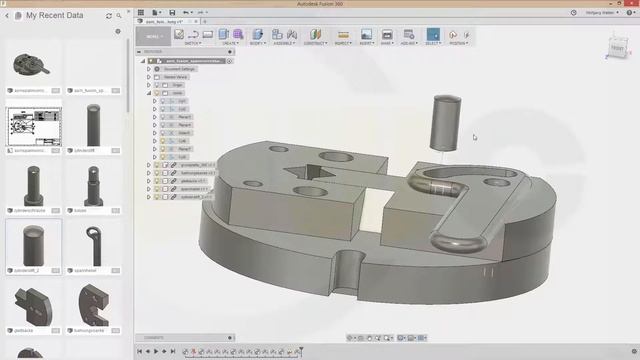Toggle Origin folder lightbulb visibility

pyautogui.click(x=157, y=85)
